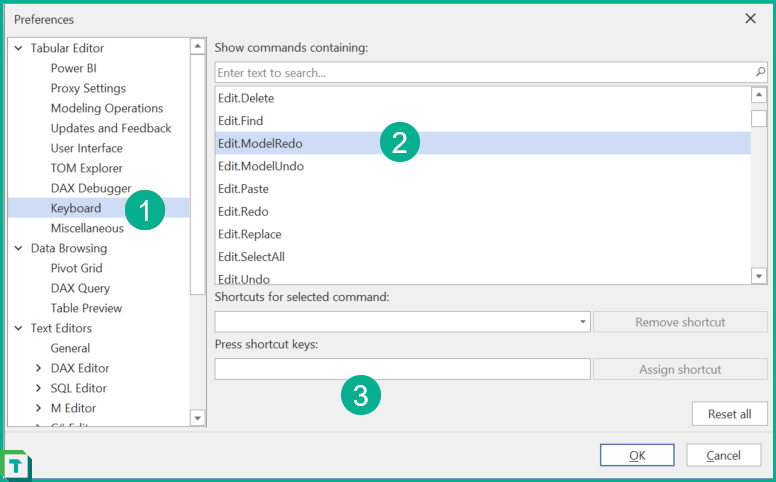Open the Proxy Settings page

(x=88, y=88)
